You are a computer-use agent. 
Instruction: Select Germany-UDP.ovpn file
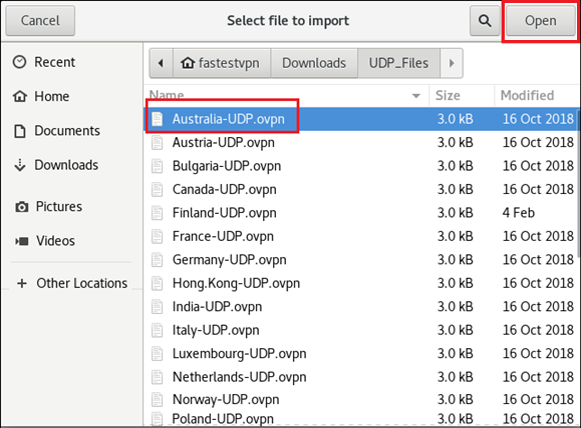pos(361,260)
